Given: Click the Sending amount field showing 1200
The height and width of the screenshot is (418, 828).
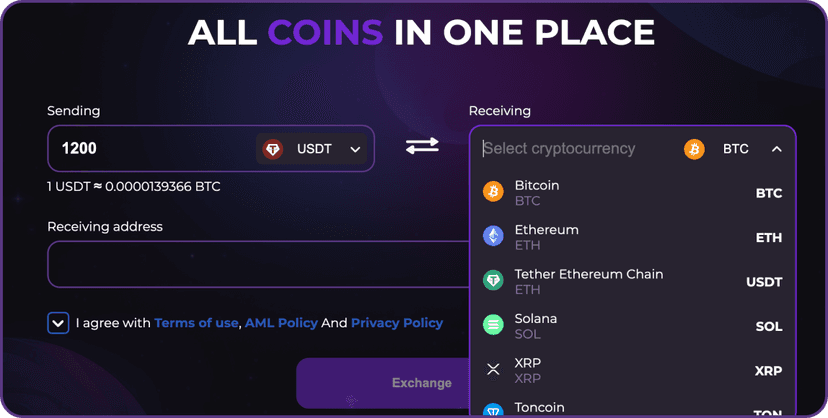Looking at the screenshot, I should pyautogui.click(x=150, y=149).
